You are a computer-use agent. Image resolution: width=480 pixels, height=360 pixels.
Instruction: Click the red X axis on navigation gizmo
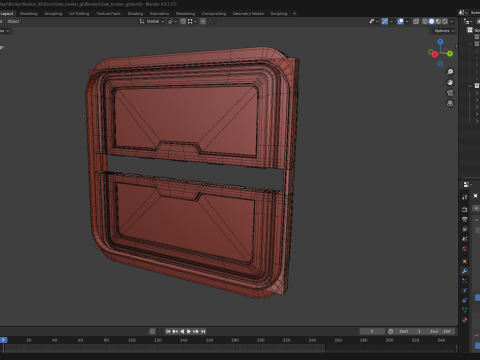pyautogui.click(x=435, y=54)
